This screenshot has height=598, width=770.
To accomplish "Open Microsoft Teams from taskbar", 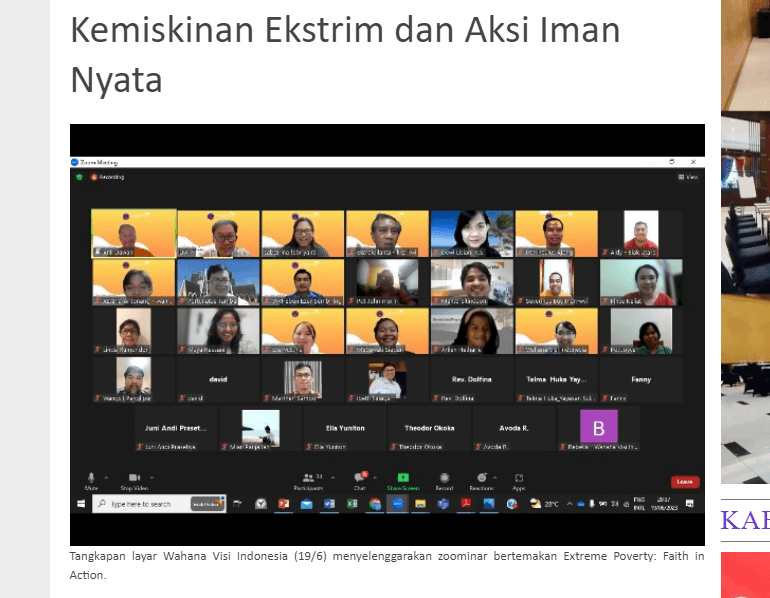I will point(443,504).
